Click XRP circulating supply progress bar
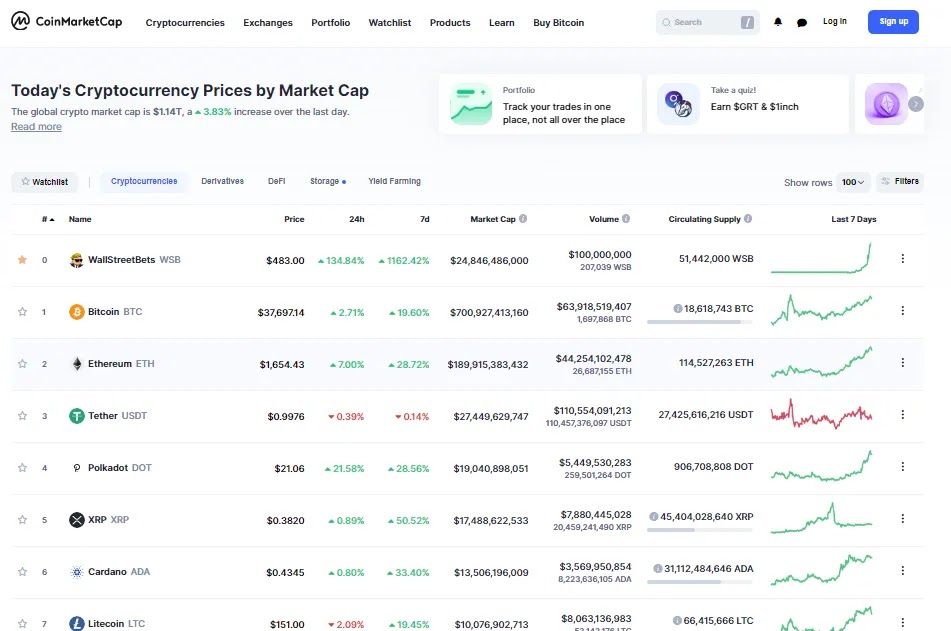 tap(700, 530)
